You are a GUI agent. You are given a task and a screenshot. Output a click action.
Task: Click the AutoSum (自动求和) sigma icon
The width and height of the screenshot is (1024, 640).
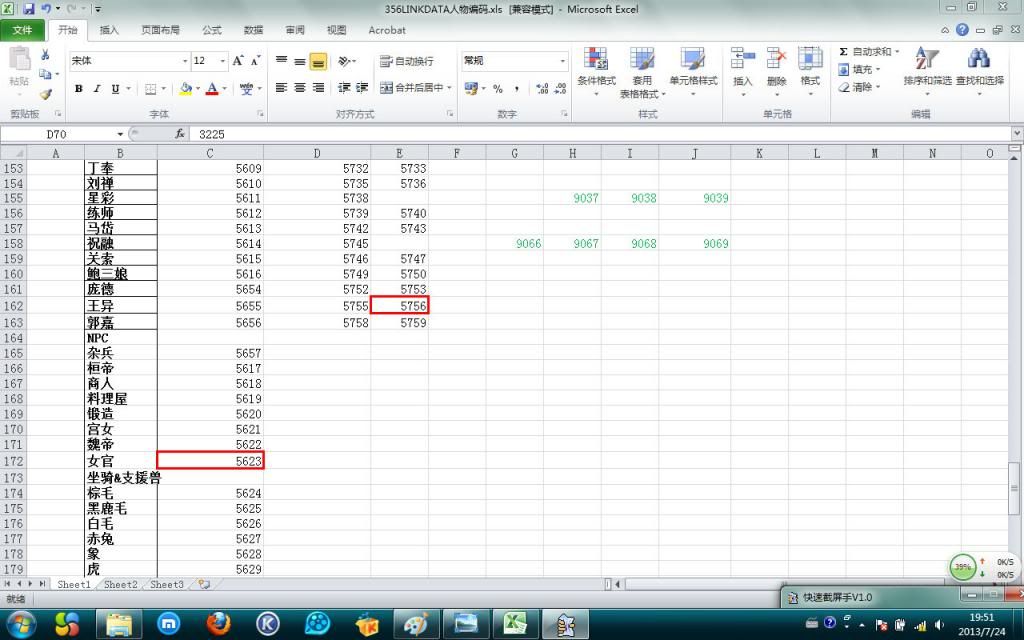[x=844, y=52]
